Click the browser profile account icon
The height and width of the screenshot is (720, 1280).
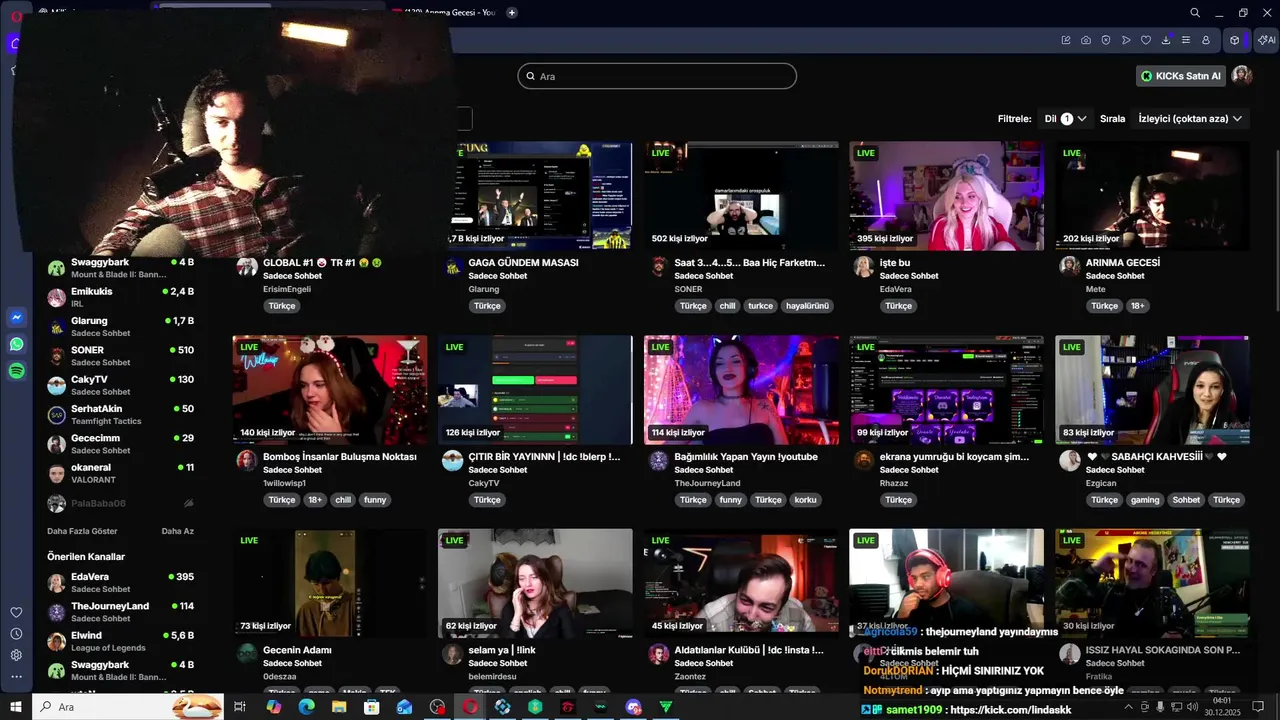1206,40
